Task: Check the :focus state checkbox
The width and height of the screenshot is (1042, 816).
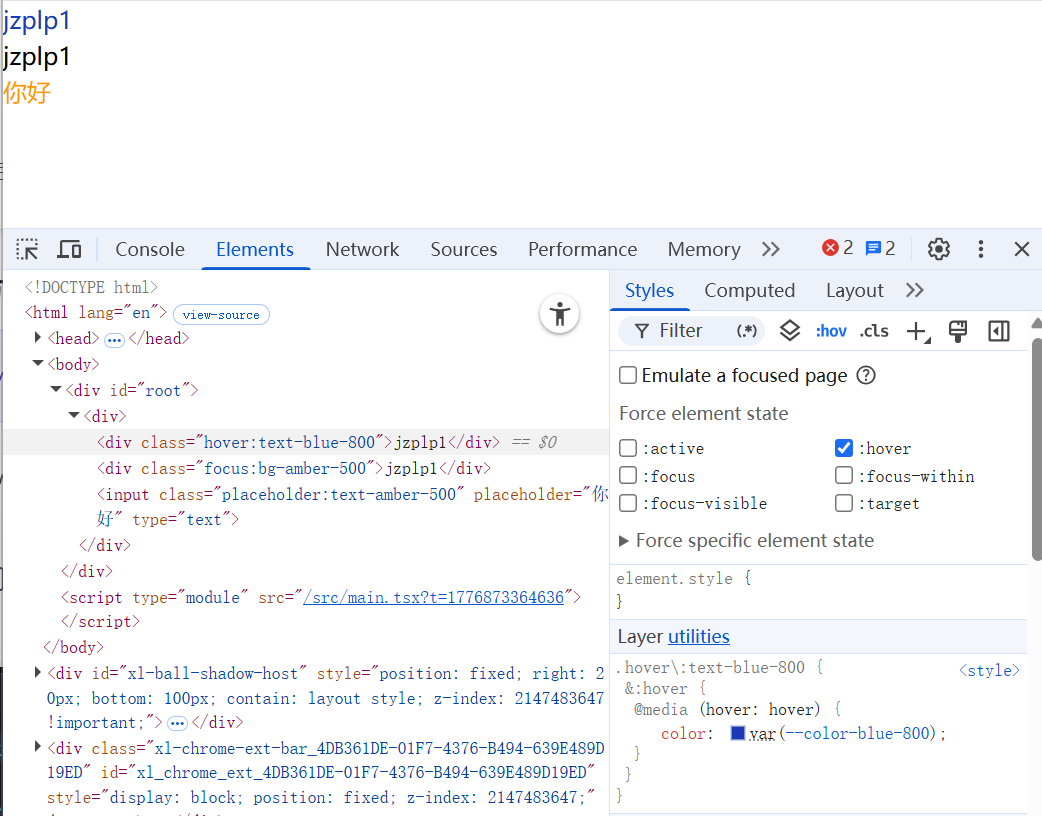Action: [628, 475]
